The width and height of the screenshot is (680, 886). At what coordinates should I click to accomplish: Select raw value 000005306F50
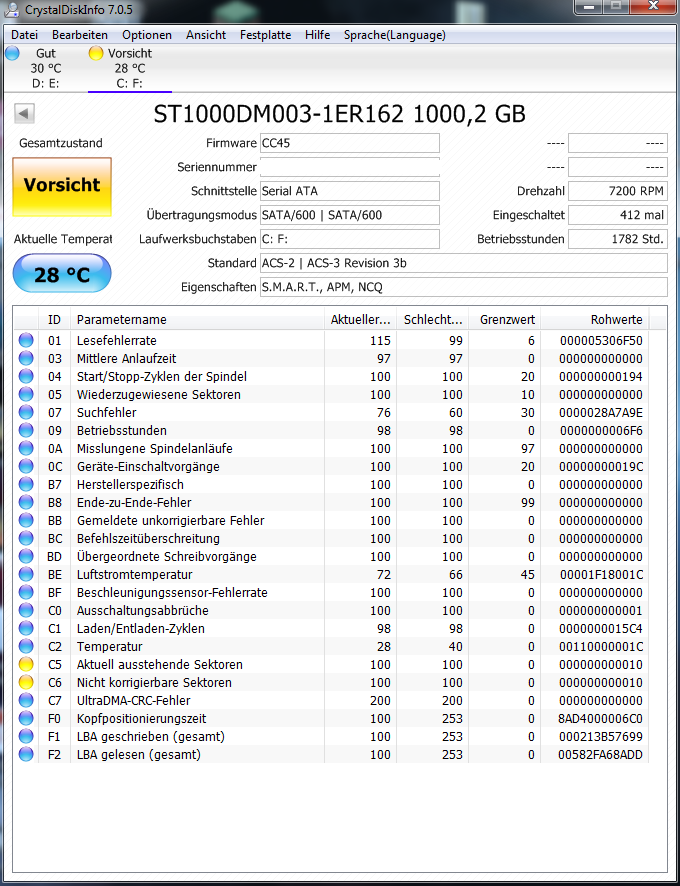pyautogui.click(x=601, y=341)
